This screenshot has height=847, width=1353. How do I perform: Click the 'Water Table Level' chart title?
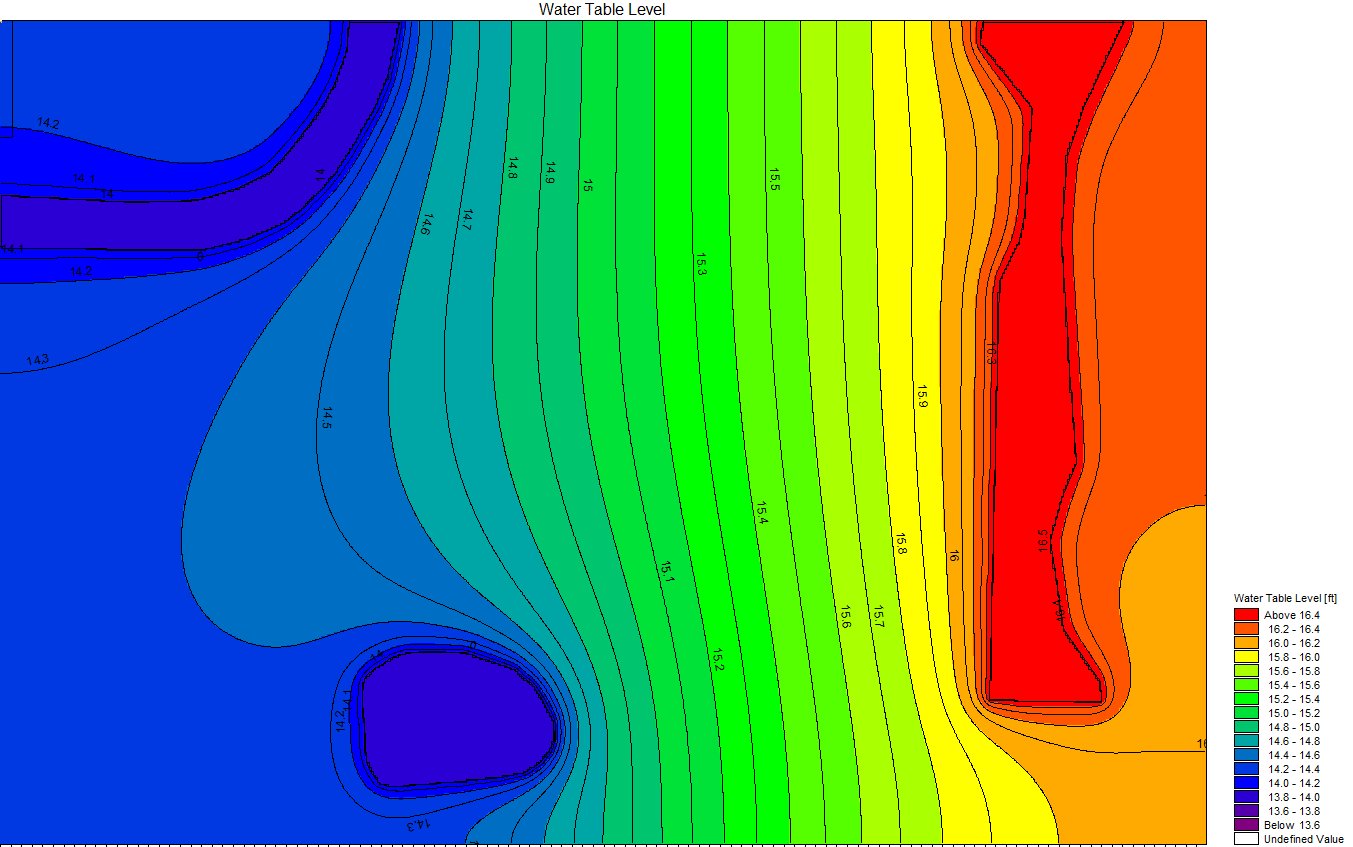602,9
